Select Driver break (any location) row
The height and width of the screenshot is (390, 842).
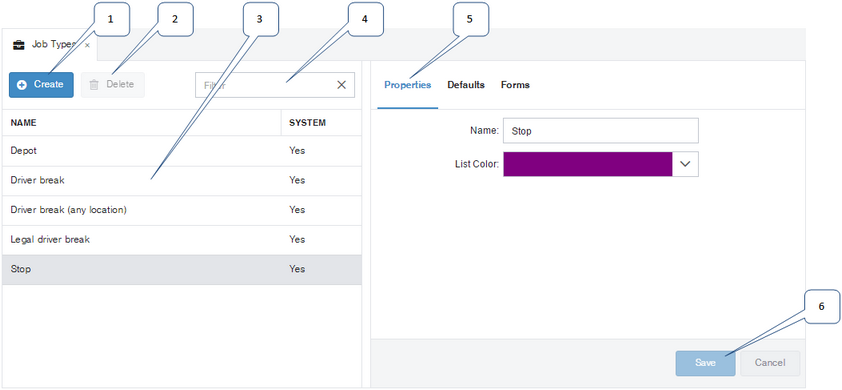tap(182, 210)
